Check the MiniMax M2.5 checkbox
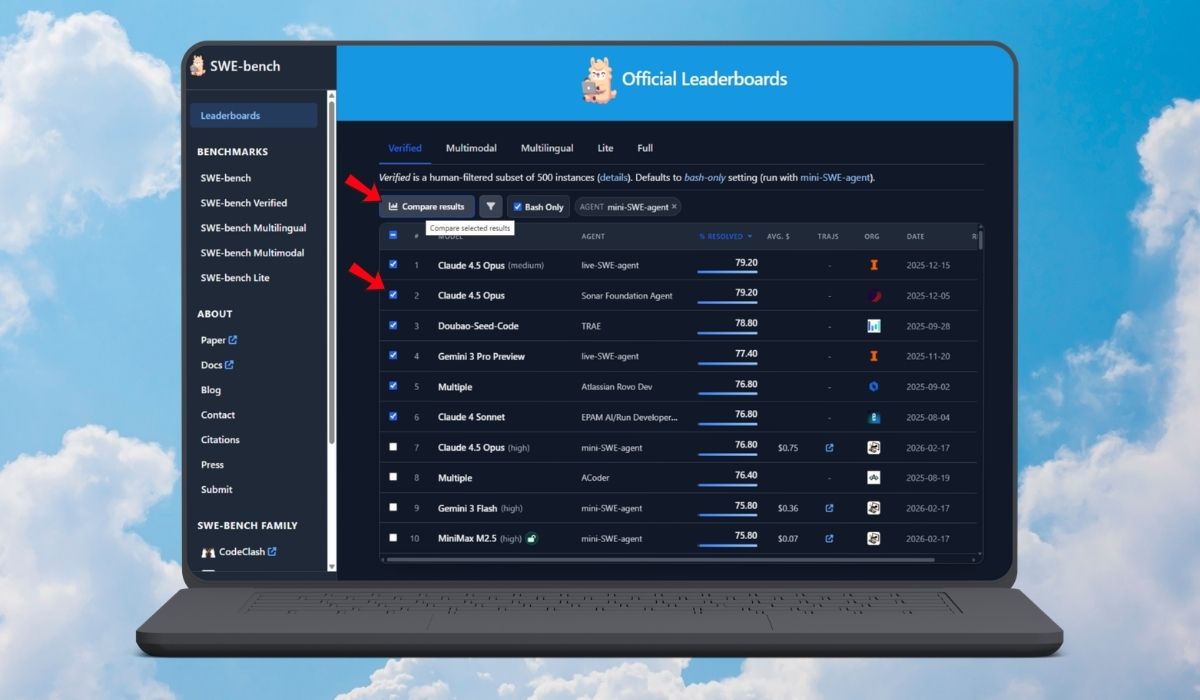This screenshot has height=700, width=1200. click(x=393, y=537)
